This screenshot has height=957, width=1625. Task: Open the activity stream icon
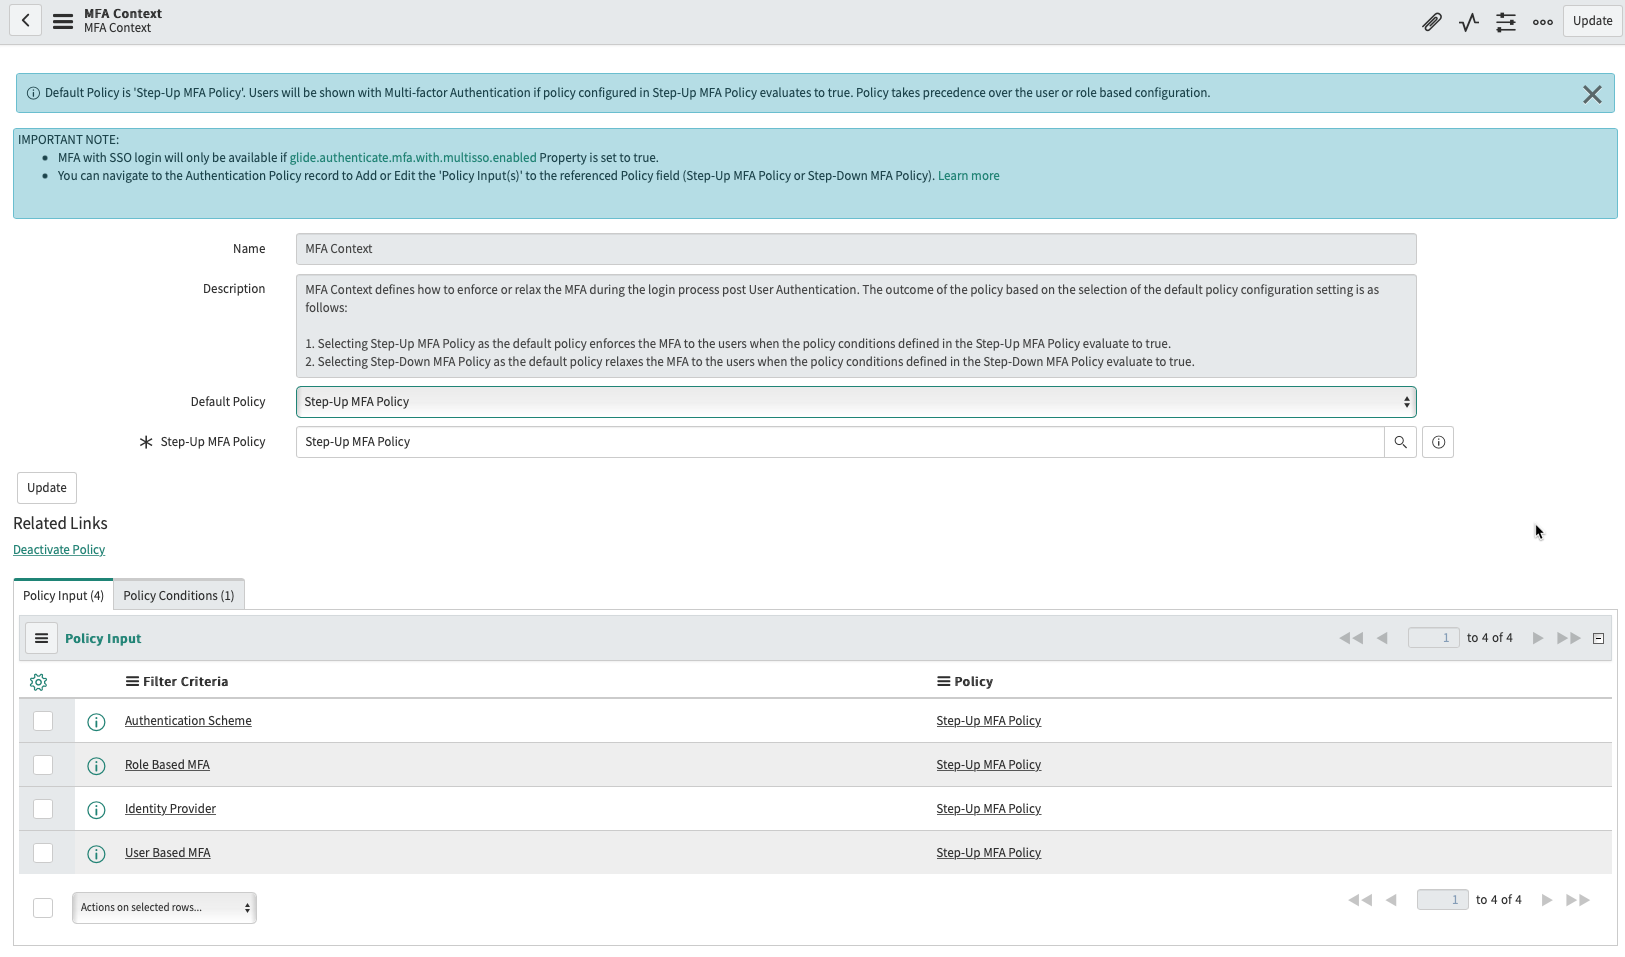coord(1469,21)
